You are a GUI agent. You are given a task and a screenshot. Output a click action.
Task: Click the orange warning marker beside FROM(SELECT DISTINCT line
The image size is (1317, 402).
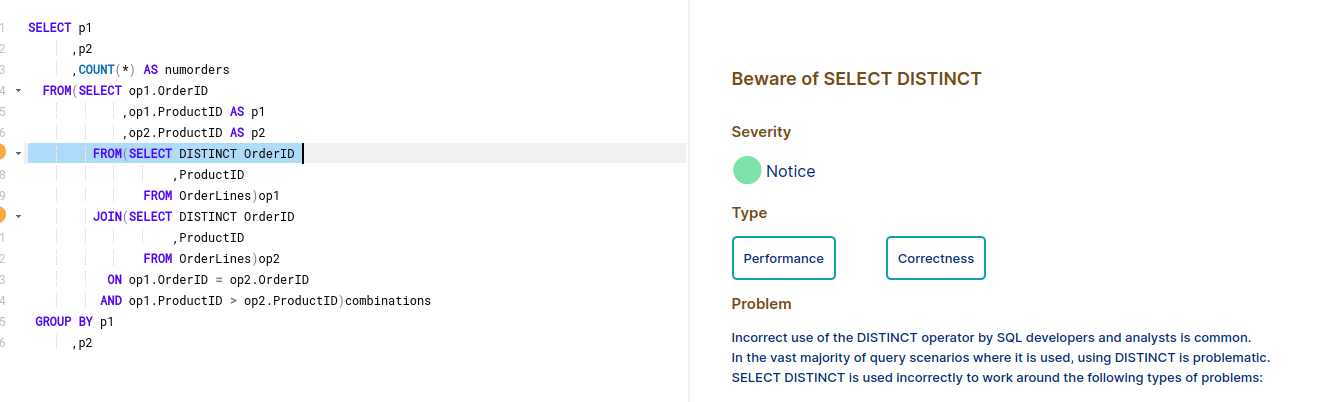point(2,153)
